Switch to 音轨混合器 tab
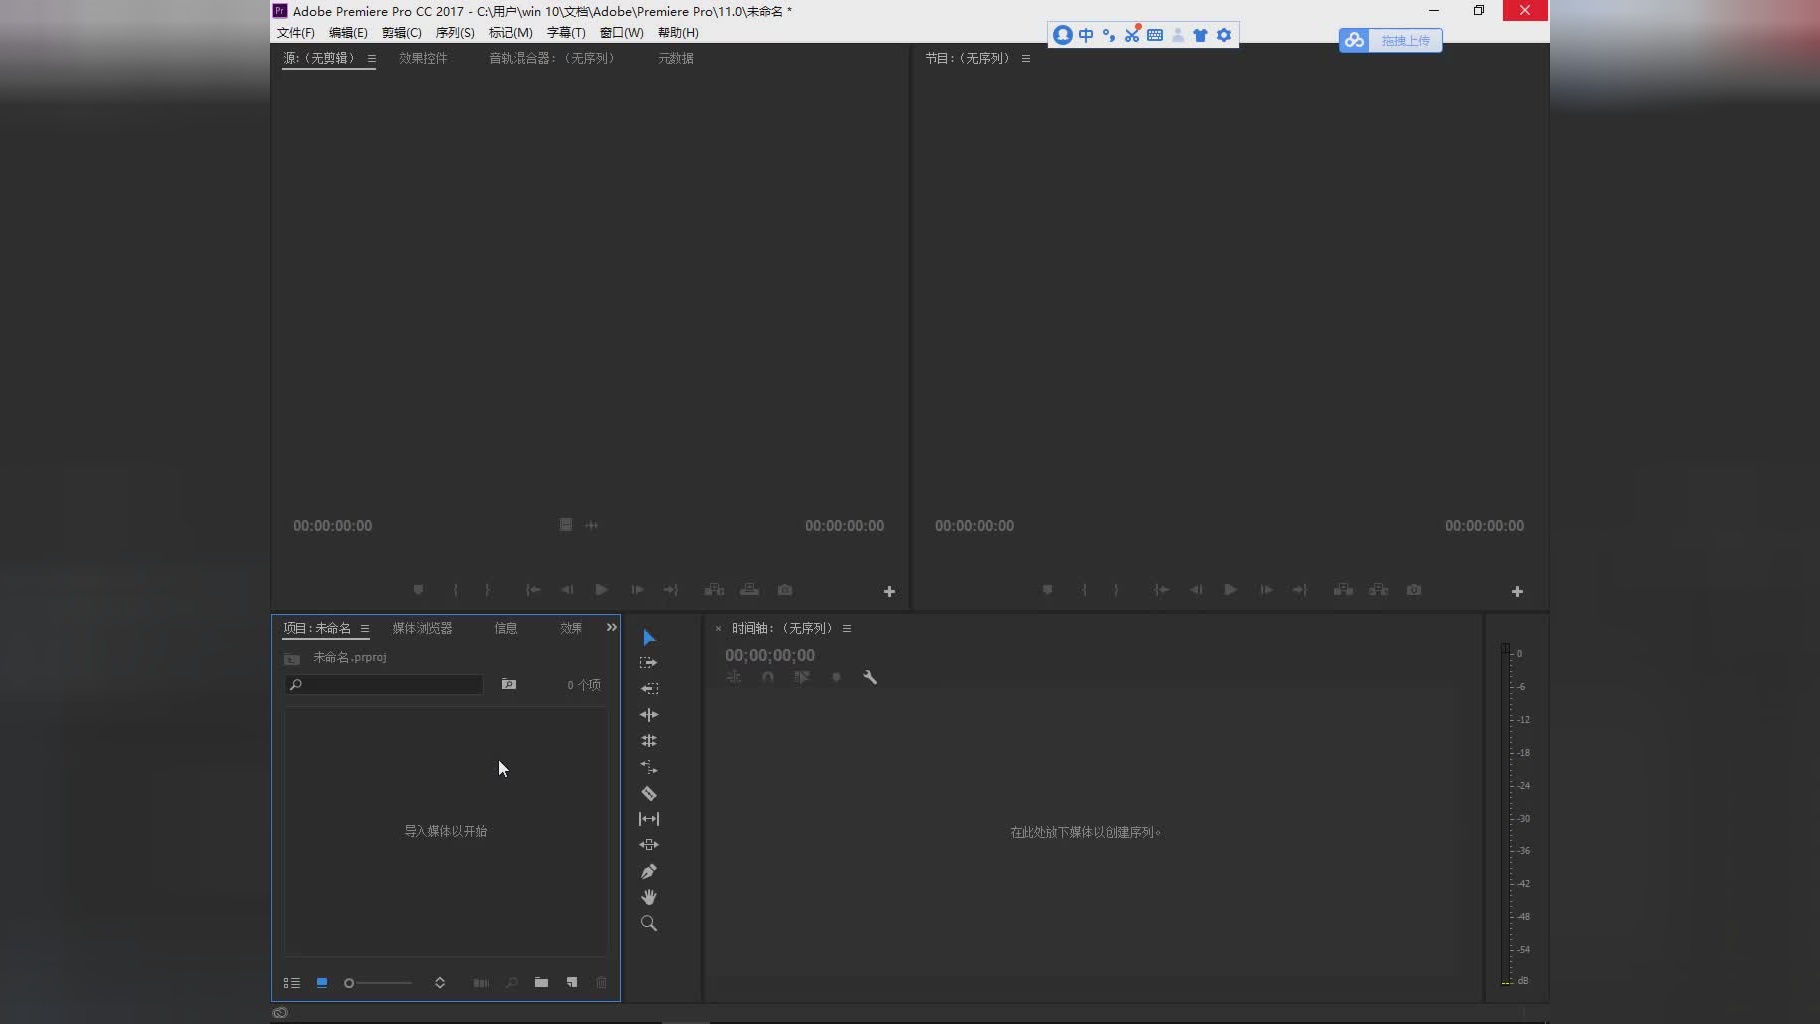This screenshot has width=1820, height=1024. 552,58
